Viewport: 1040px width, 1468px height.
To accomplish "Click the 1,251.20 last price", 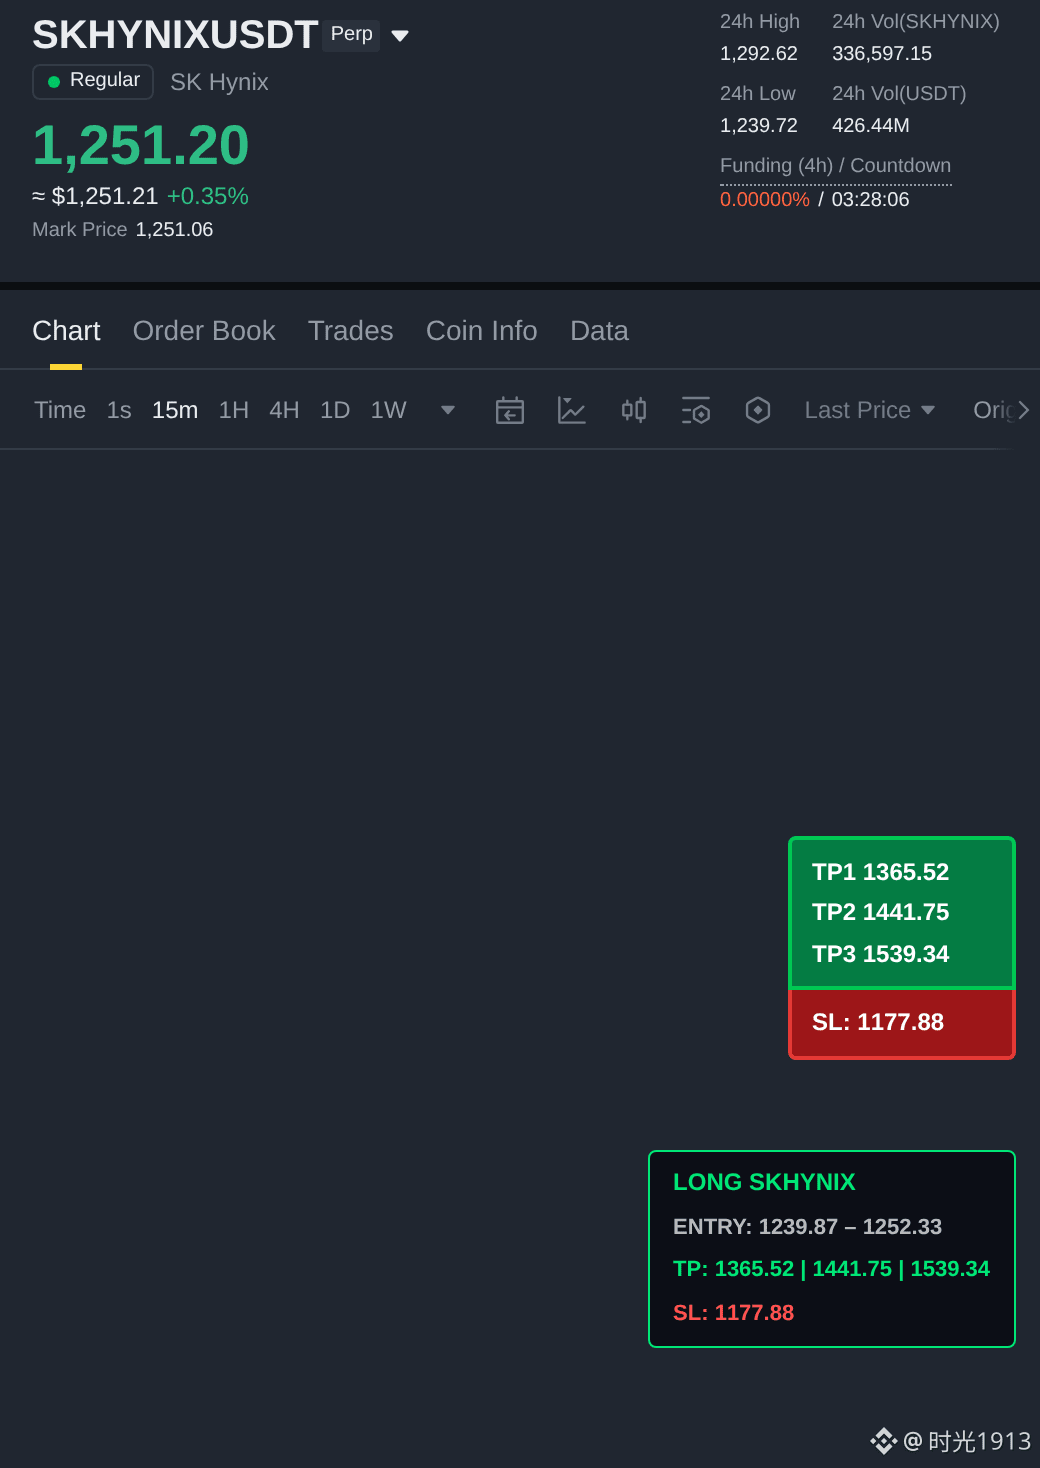I will click(x=140, y=145).
